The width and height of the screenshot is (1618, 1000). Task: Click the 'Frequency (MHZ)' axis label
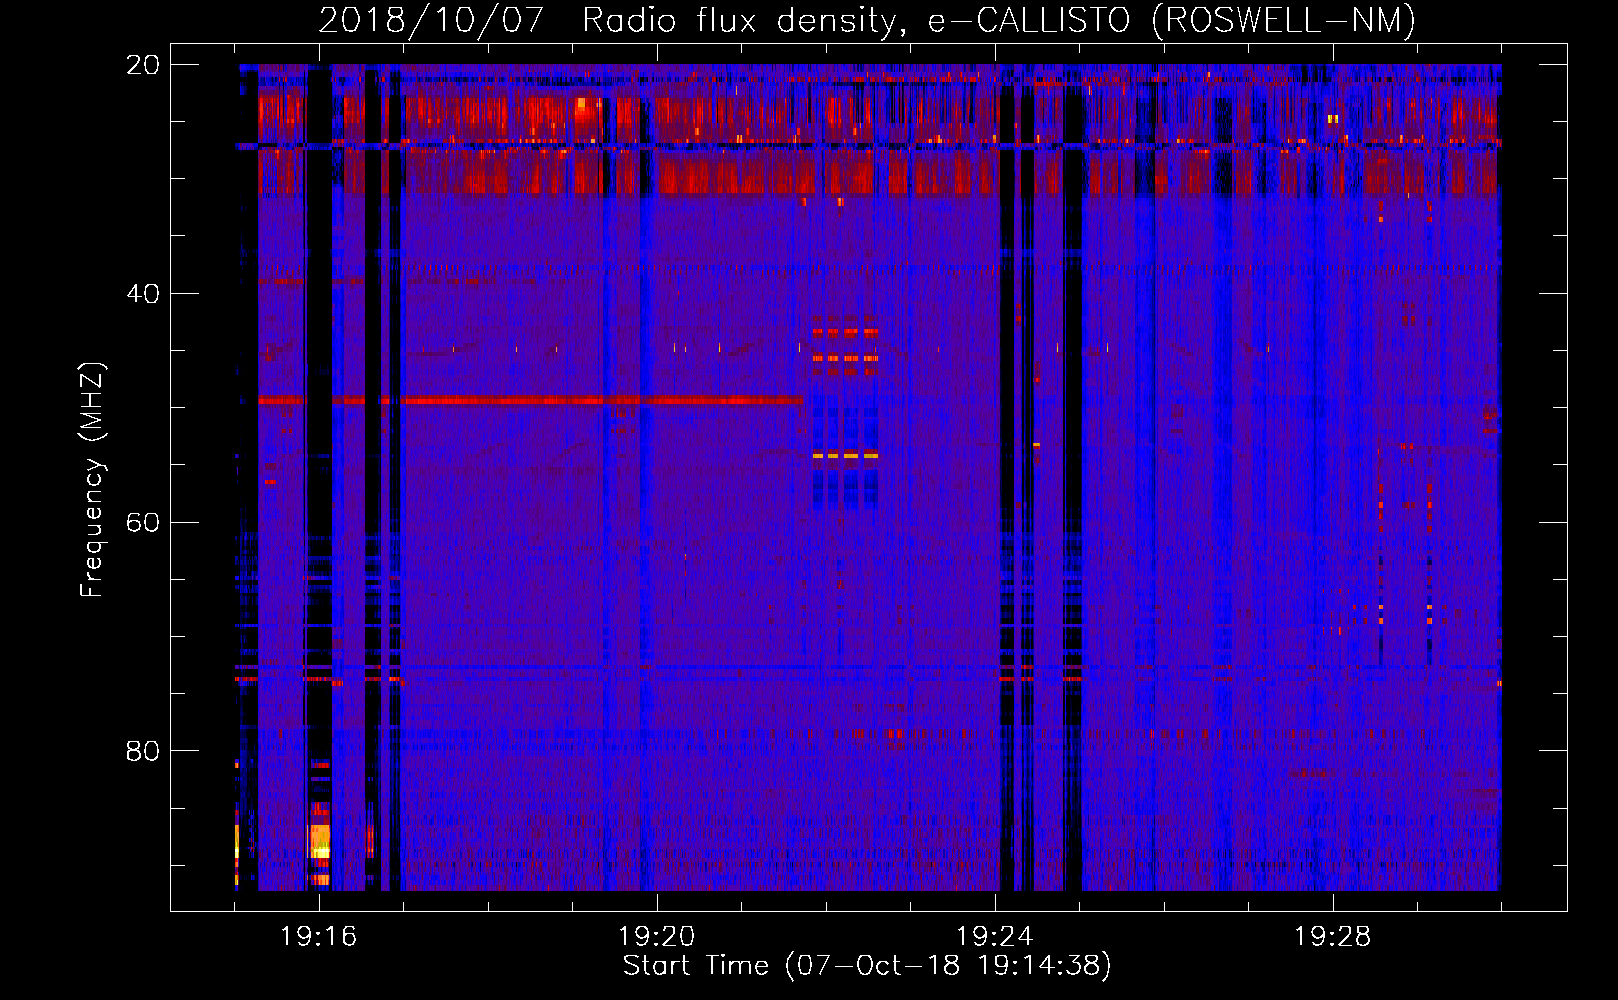(92, 480)
